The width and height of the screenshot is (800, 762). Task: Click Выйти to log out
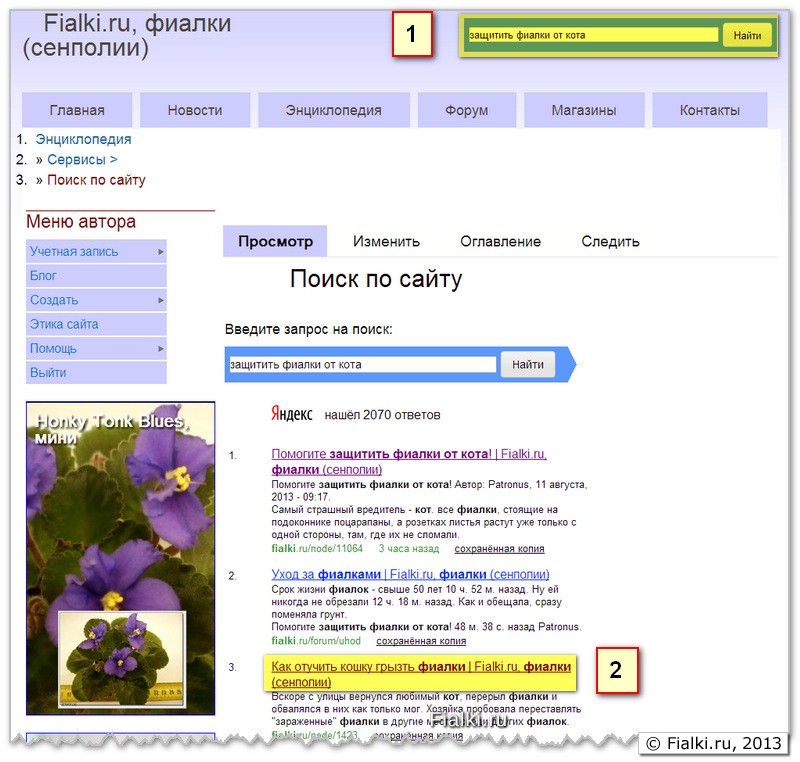pos(96,372)
